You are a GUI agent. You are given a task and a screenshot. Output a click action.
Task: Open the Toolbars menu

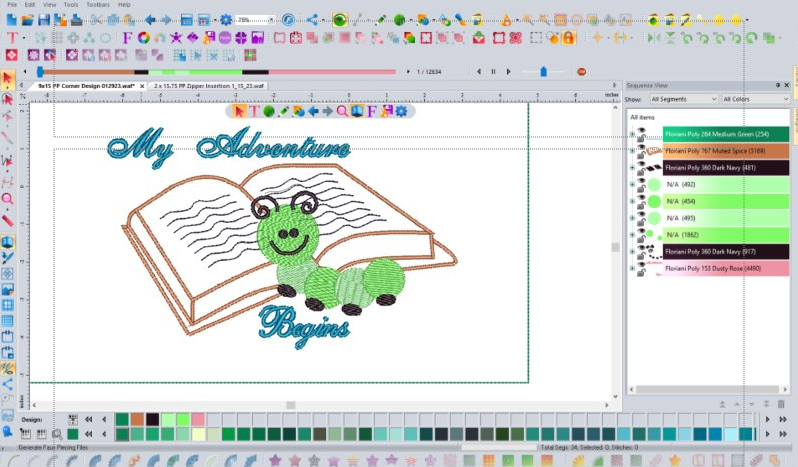tap(97, 5)
